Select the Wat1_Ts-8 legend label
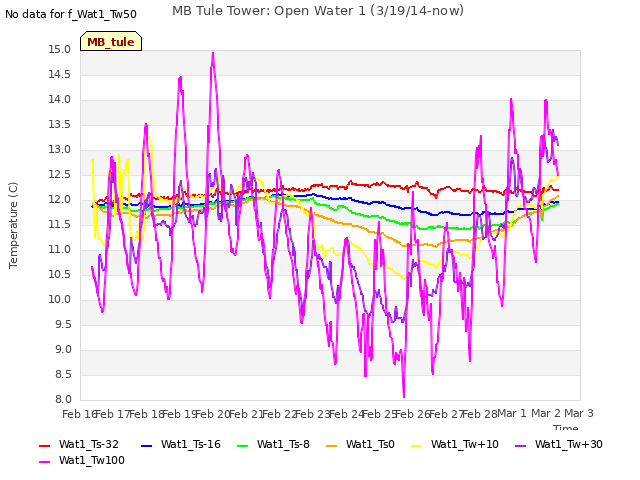 click(x=283, y=444)
